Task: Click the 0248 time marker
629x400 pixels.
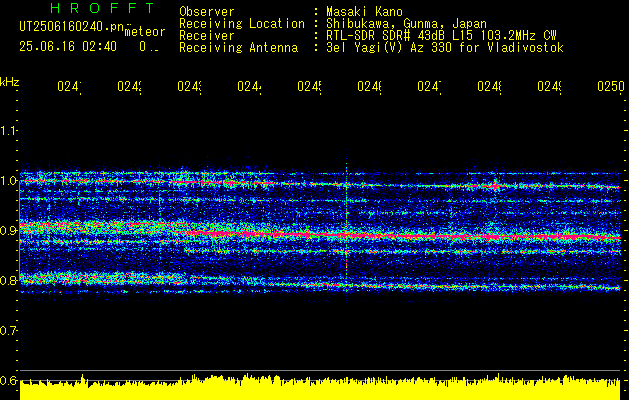Action: tap(489, 86)
